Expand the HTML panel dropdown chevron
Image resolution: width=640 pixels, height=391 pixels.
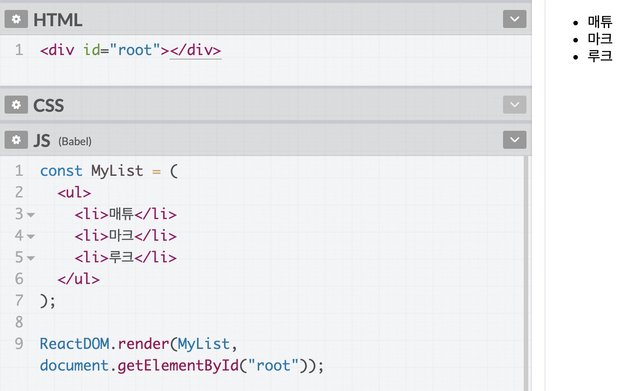(514, 19)
